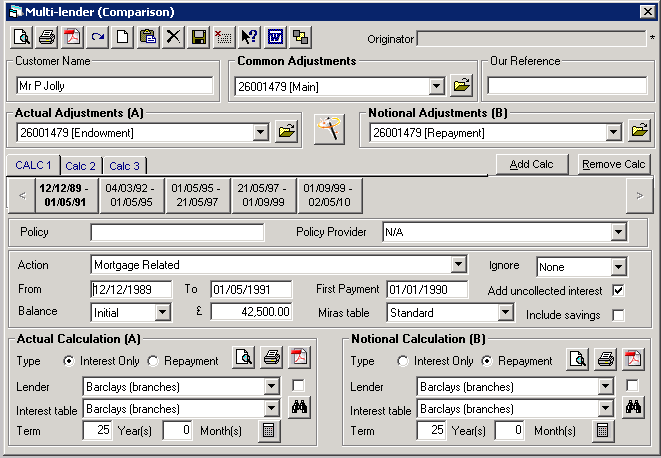This screenshot has height=458, width=661.
Task: Open Lender dropdown in Actual Calculation (A)
Action: [271, 386]
